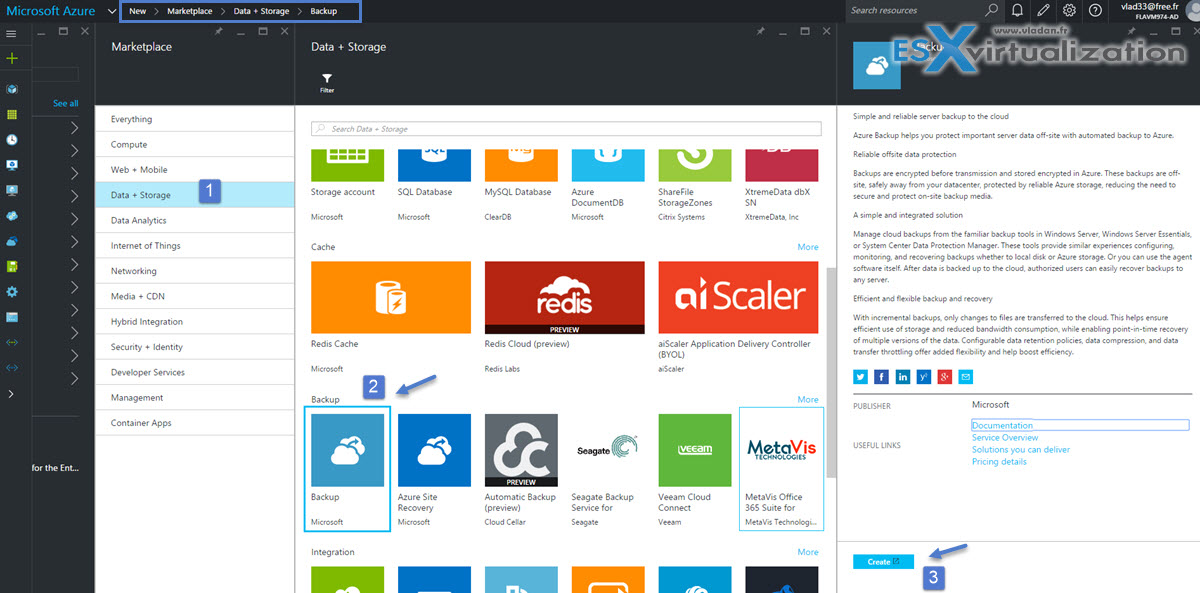Share on Twitter icon
Viewport: 1200px width, 593px height.
[860, 376]
